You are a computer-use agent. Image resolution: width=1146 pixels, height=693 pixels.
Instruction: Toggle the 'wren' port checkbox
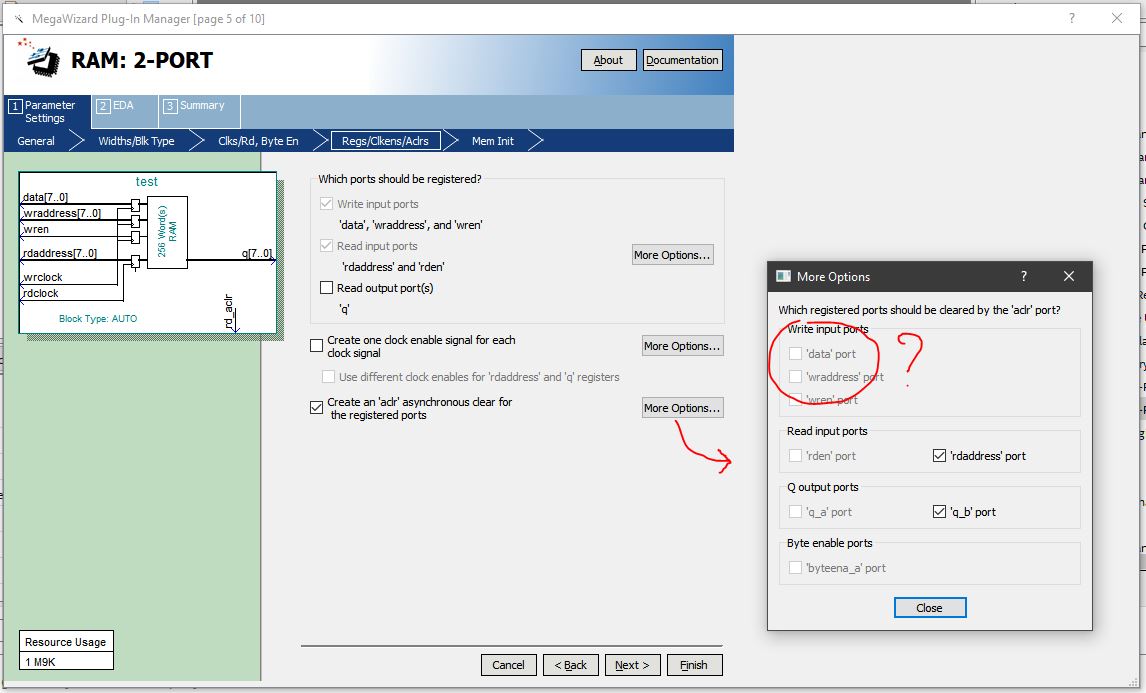(x=795, y=400)
